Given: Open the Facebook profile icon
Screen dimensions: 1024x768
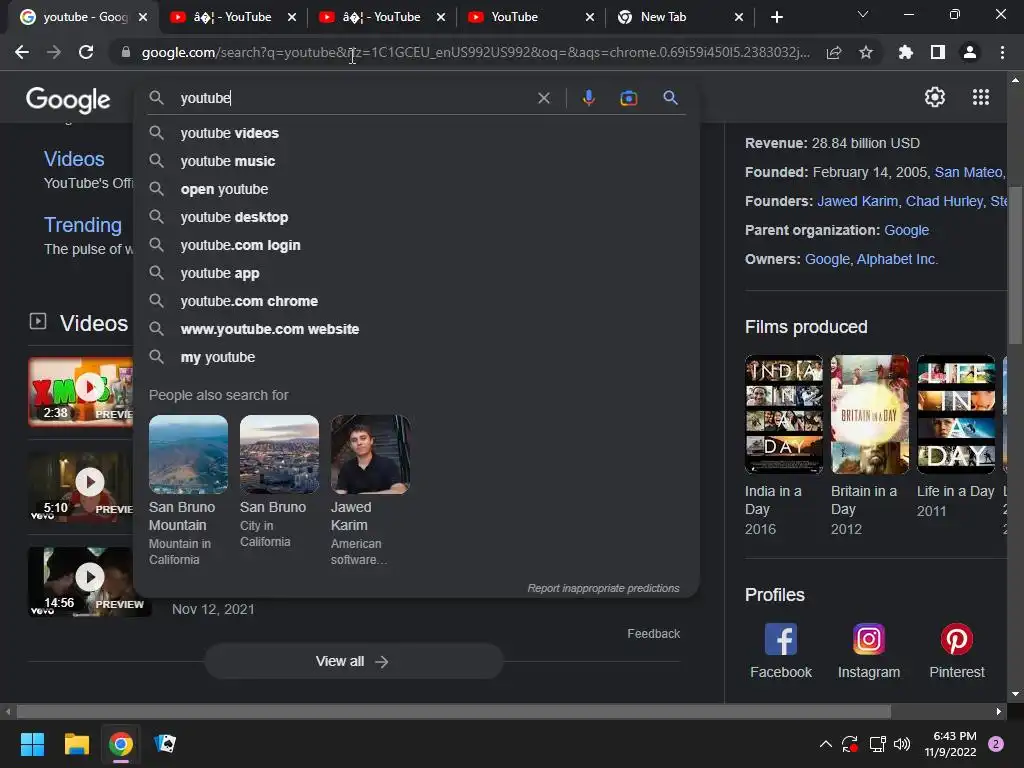Looking at the screenshot, I should (781, 639).
